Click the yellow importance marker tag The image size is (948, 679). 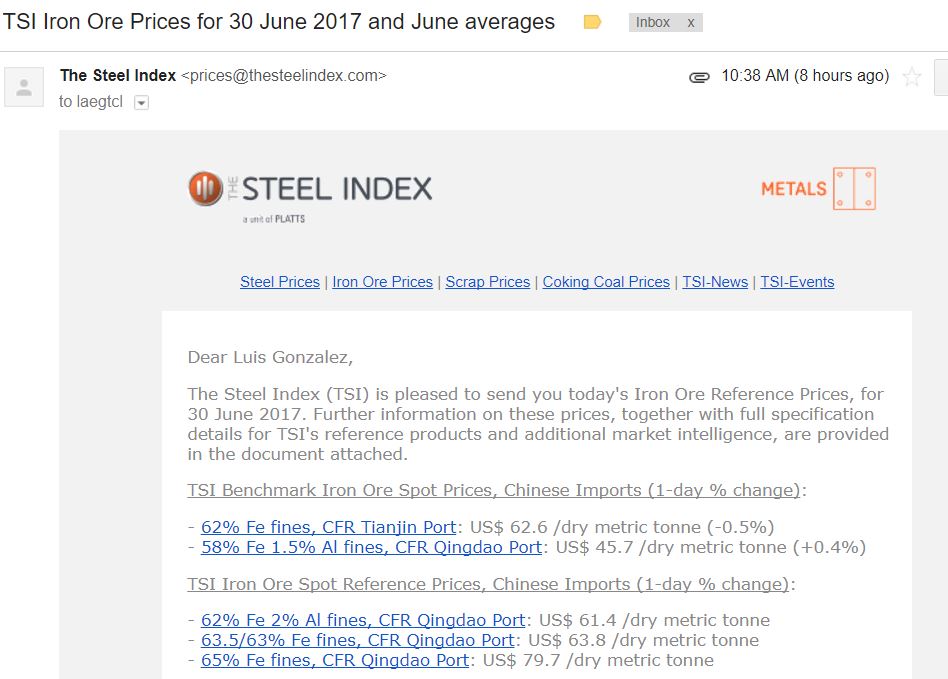pos(592,22)
